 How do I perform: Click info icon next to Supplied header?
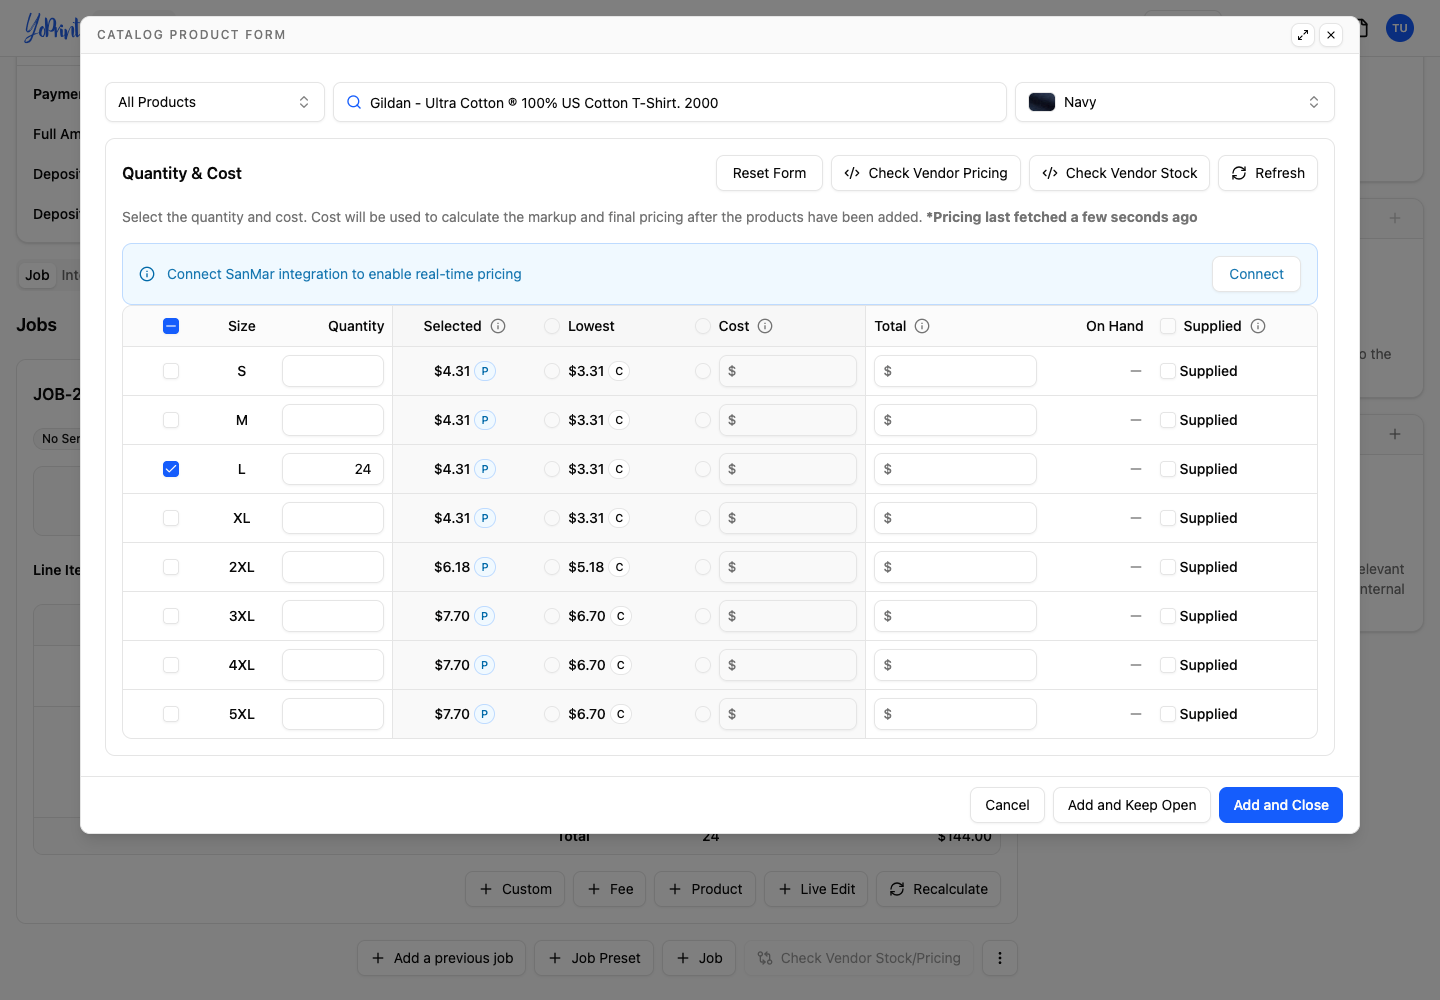(1258, 326)
